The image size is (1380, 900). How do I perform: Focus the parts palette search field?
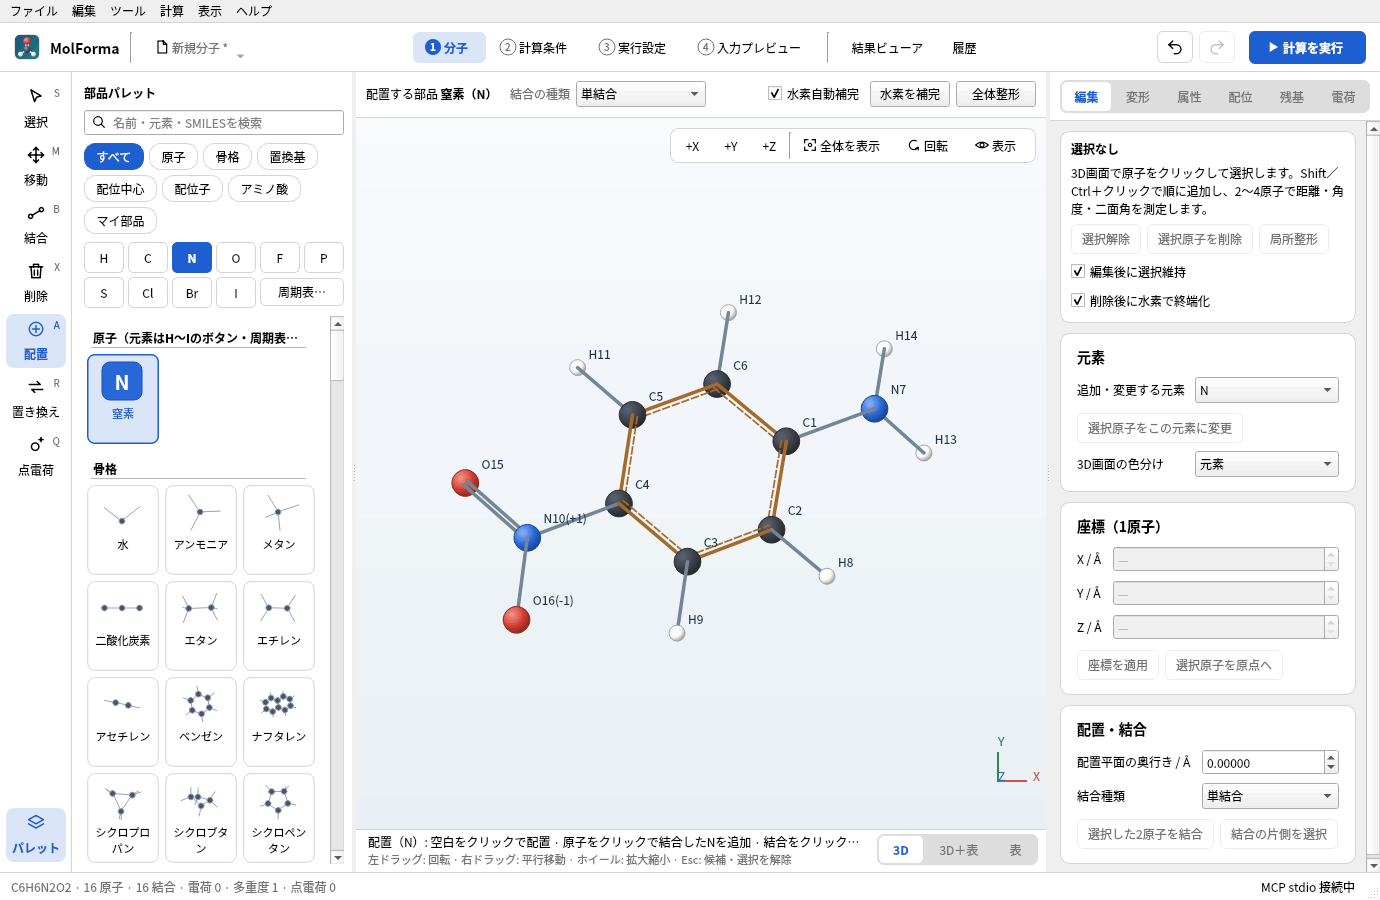(x=214, y=123)
